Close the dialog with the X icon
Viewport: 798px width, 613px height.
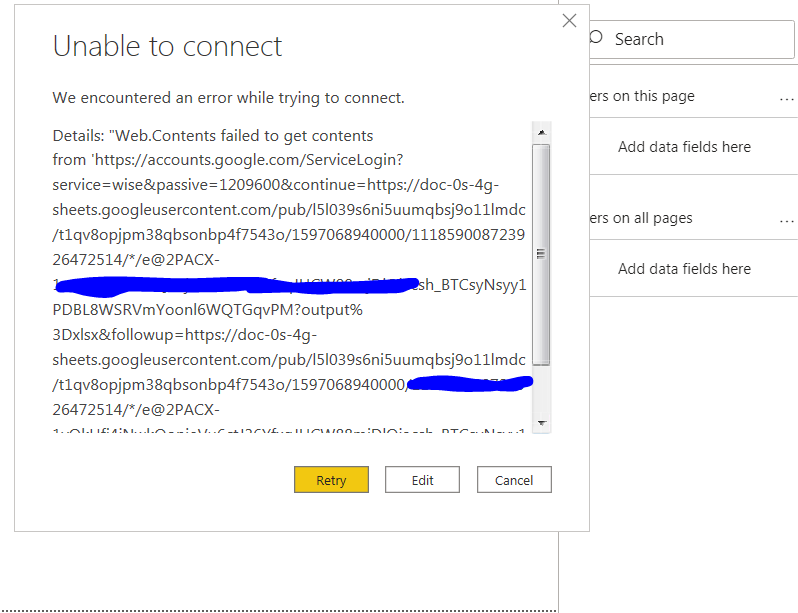point(569,20)
